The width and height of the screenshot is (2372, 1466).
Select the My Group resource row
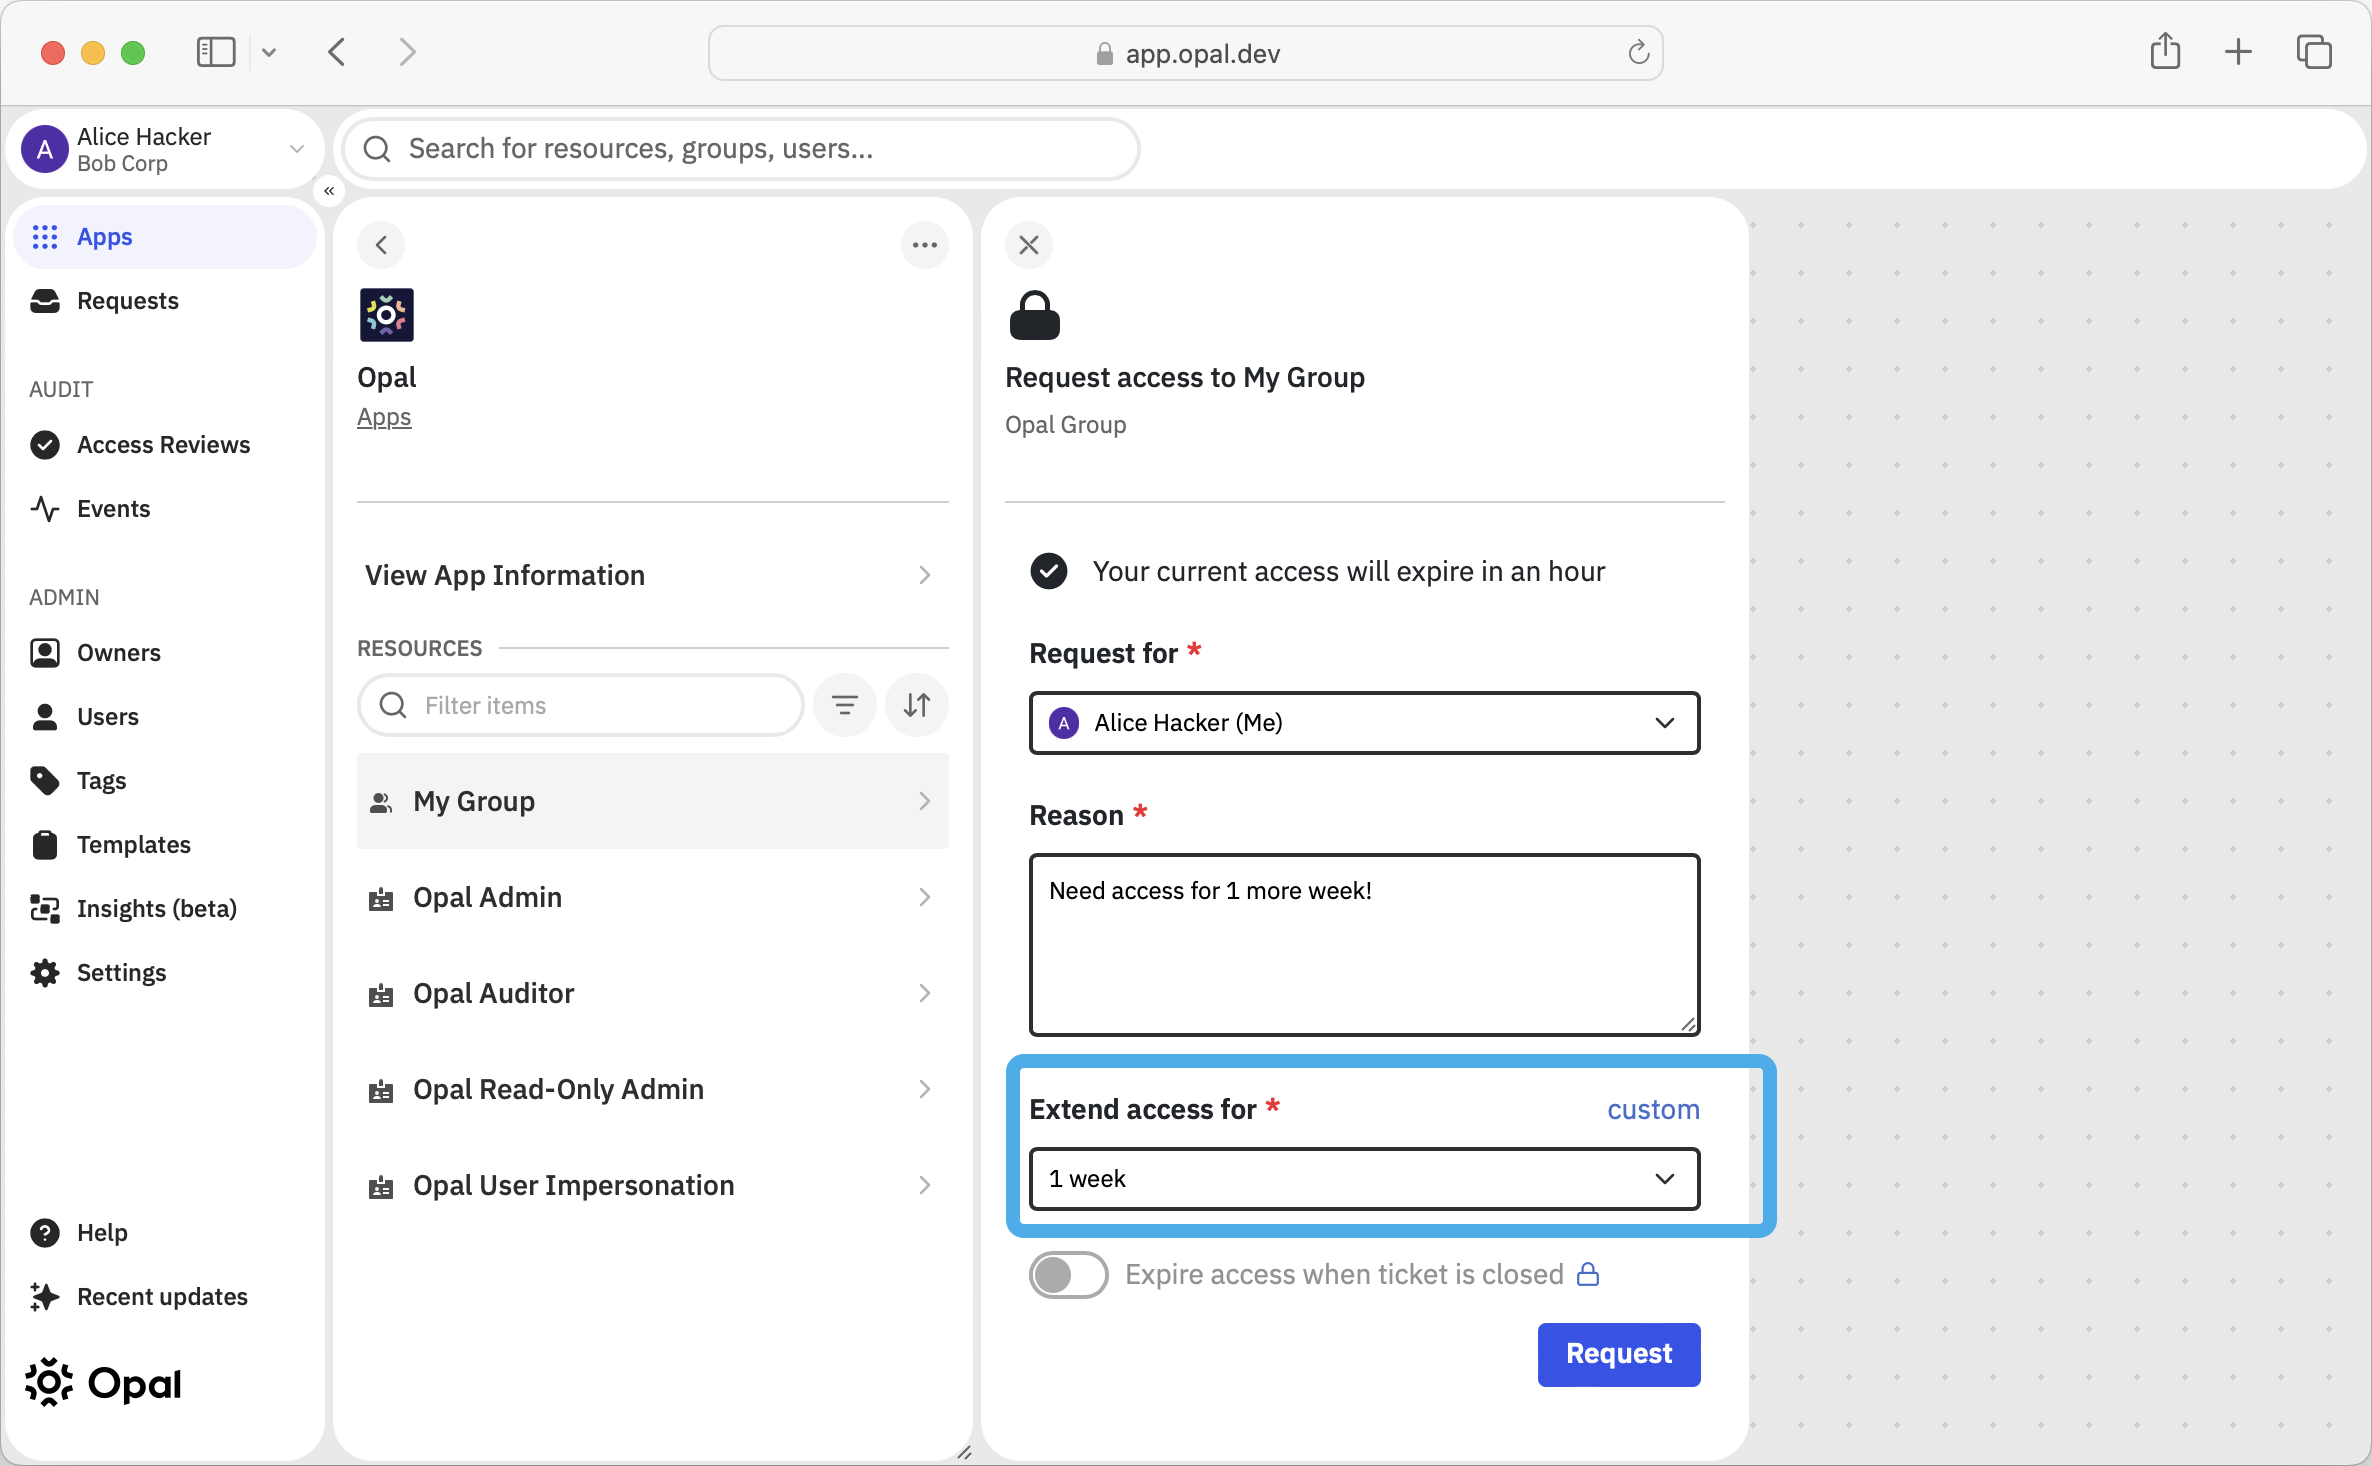pyautogui.click(x=652, y=801)
